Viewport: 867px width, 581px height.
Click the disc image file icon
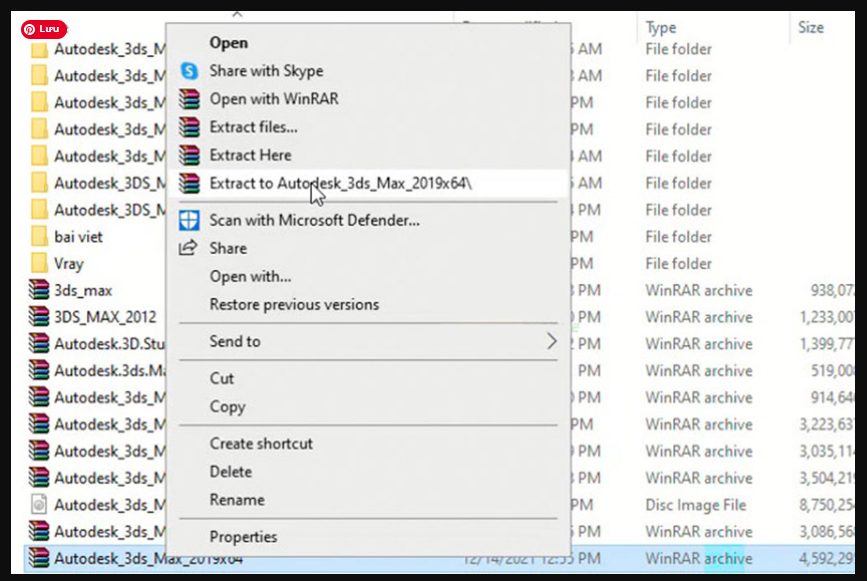pos(39,505)
